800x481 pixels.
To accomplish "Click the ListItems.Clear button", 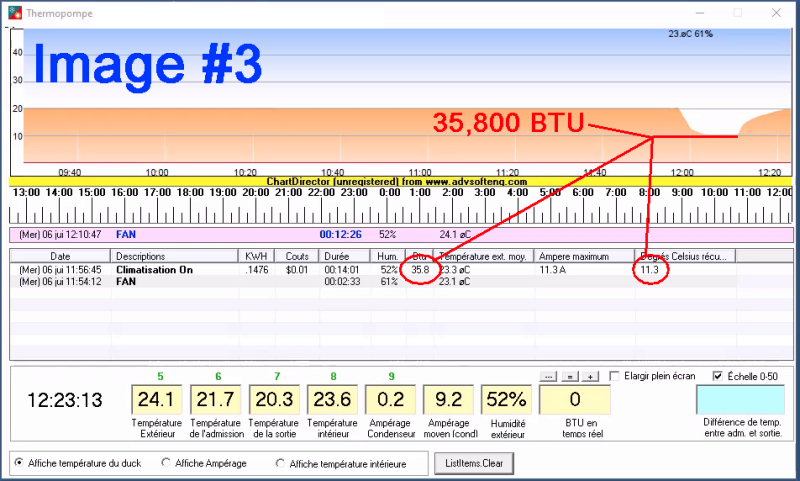I will coord(474,463).
